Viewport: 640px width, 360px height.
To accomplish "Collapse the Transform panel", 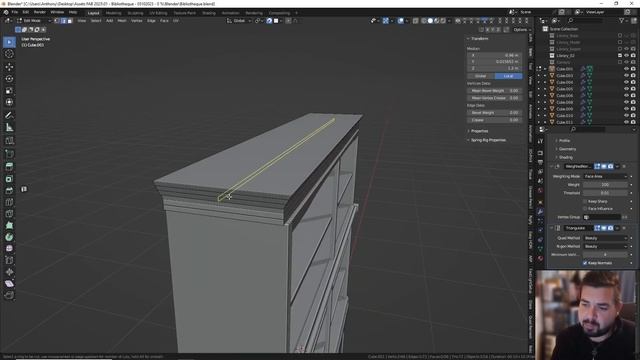I will pos(478,38).
